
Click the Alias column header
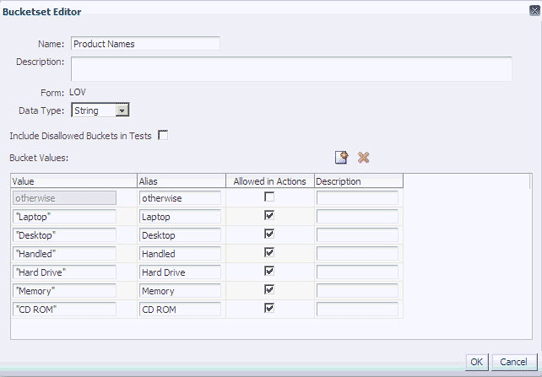click(x=181, y=181)
